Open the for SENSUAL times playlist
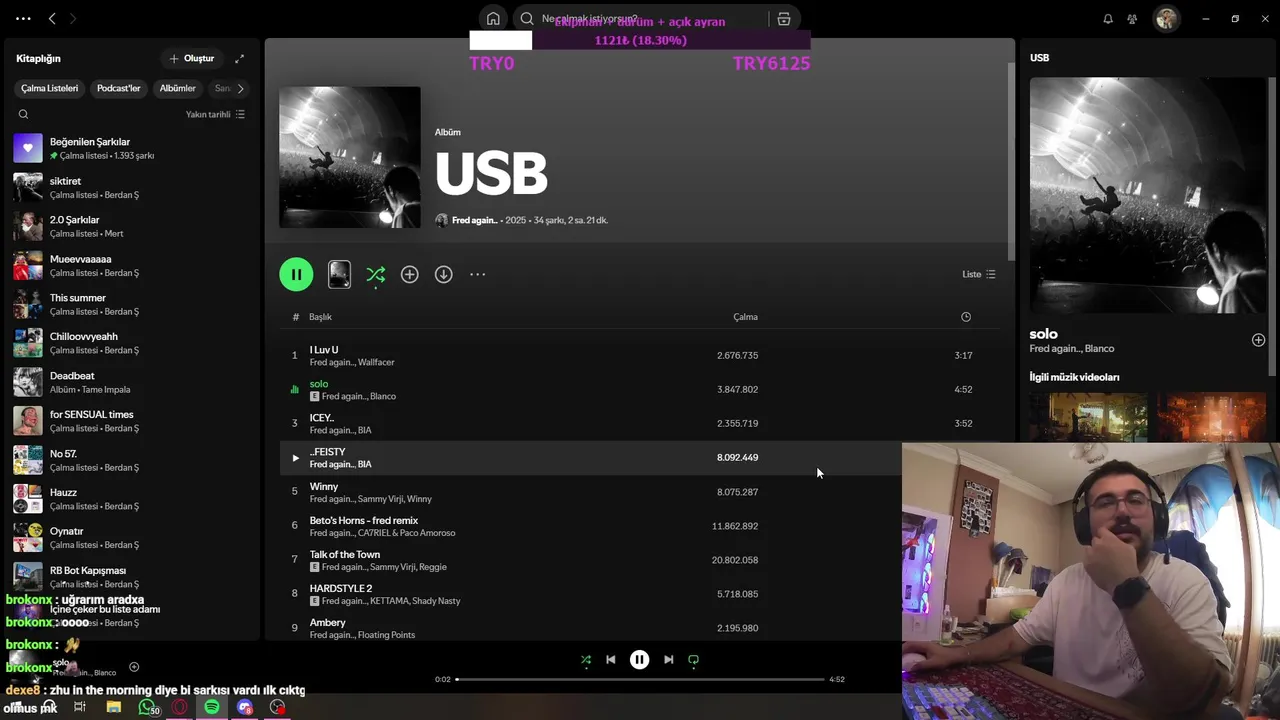Viewport: 1280px width, 720px height. pos(130,421)
